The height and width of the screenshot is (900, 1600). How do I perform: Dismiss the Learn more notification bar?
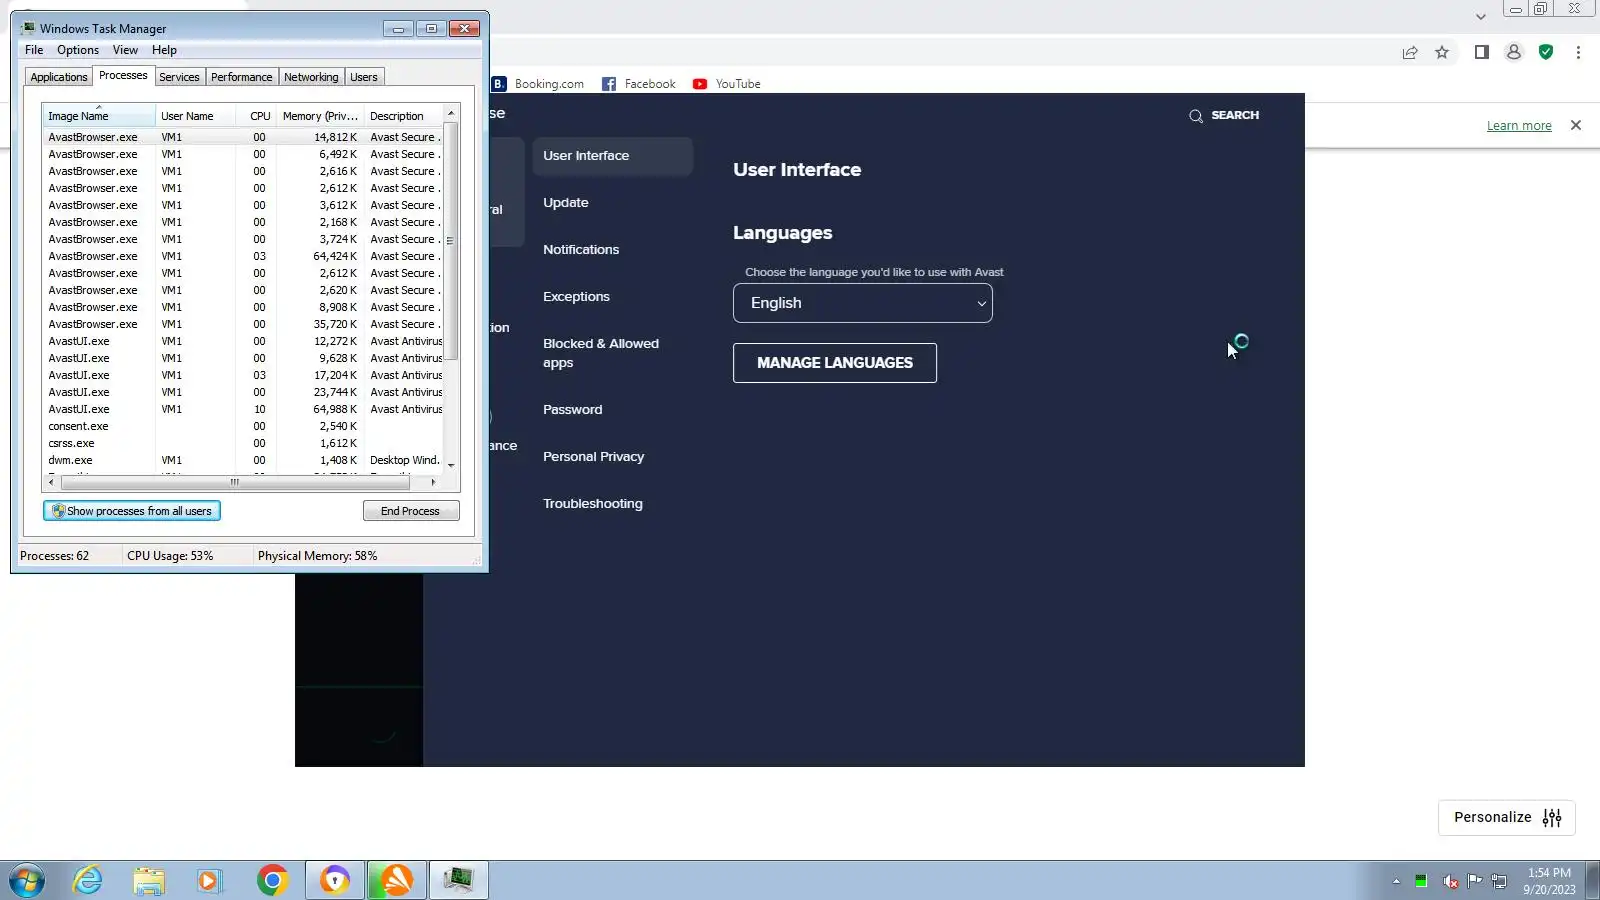[x=1576, y=125]
